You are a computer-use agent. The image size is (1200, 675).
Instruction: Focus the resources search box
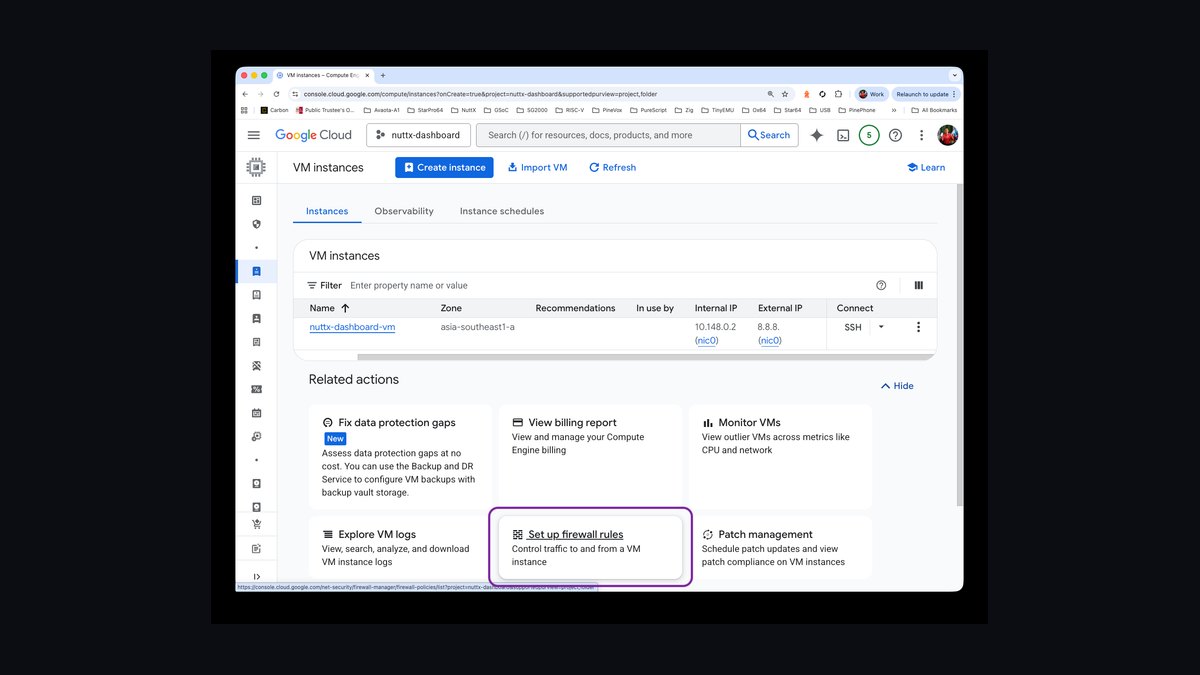point(609,135)
